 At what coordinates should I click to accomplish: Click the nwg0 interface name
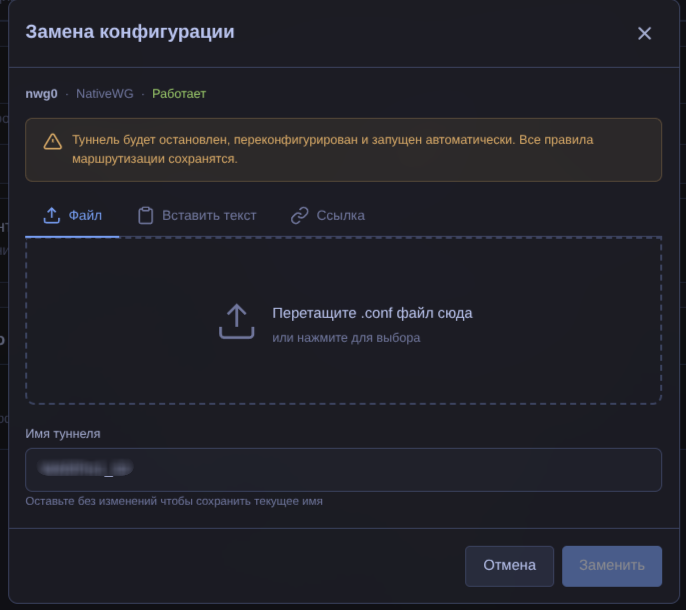pyautogui.click(x=41, y=94)
